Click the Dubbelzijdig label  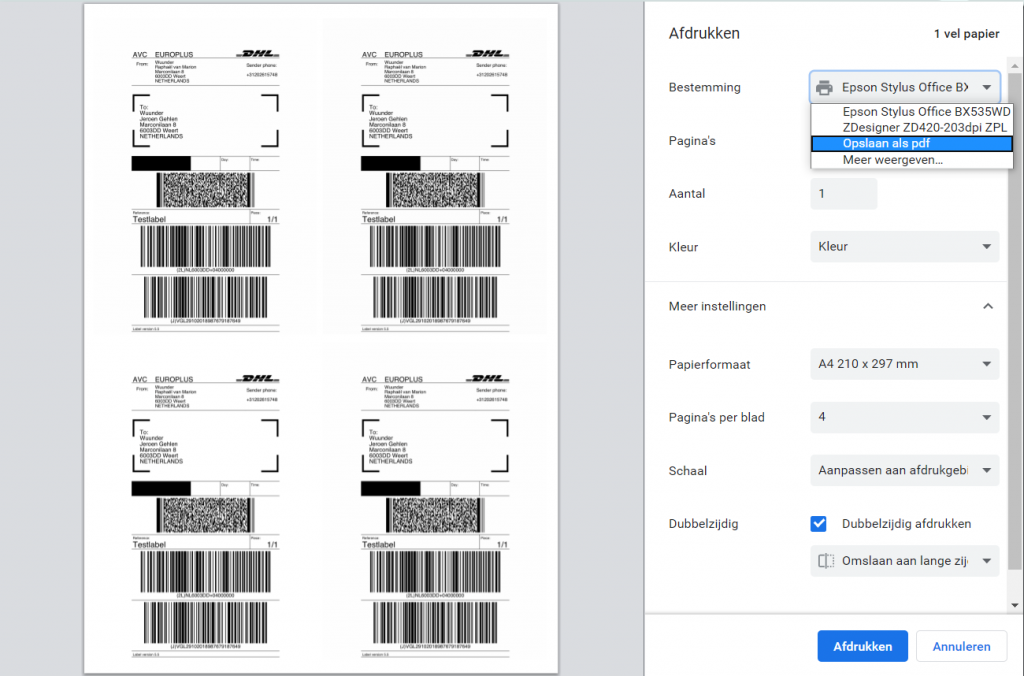coord(703,524)
